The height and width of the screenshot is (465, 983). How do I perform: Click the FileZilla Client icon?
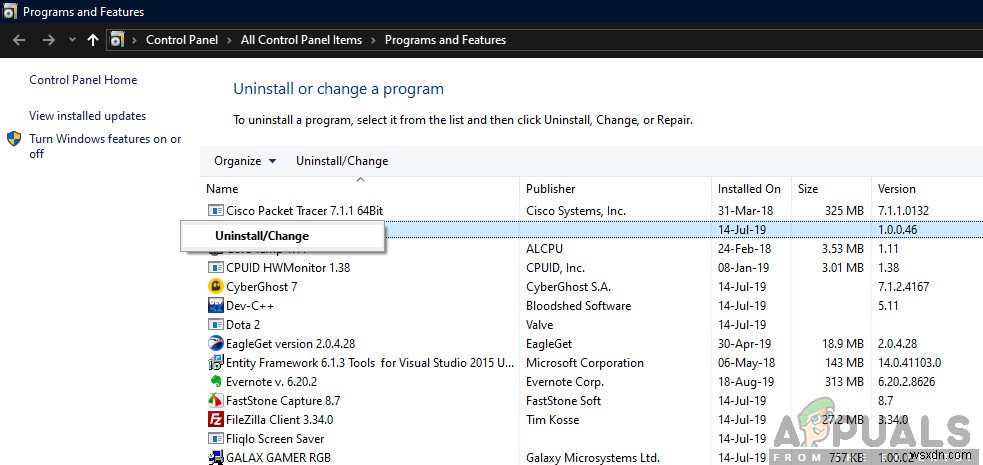tap(215, 420)
